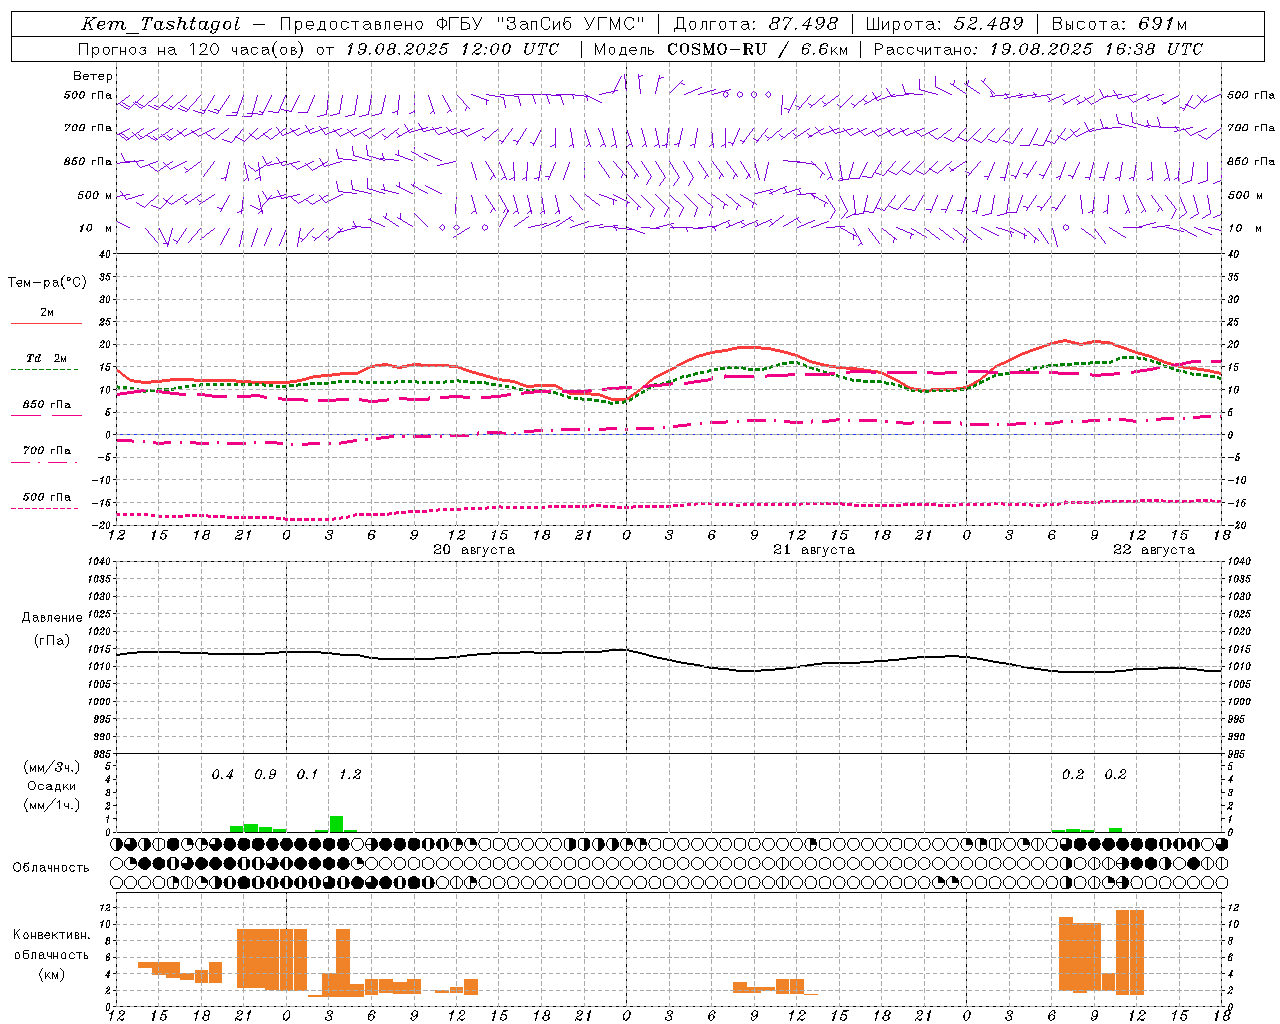Click the (гПа) unit under Давление

(52, 641)
